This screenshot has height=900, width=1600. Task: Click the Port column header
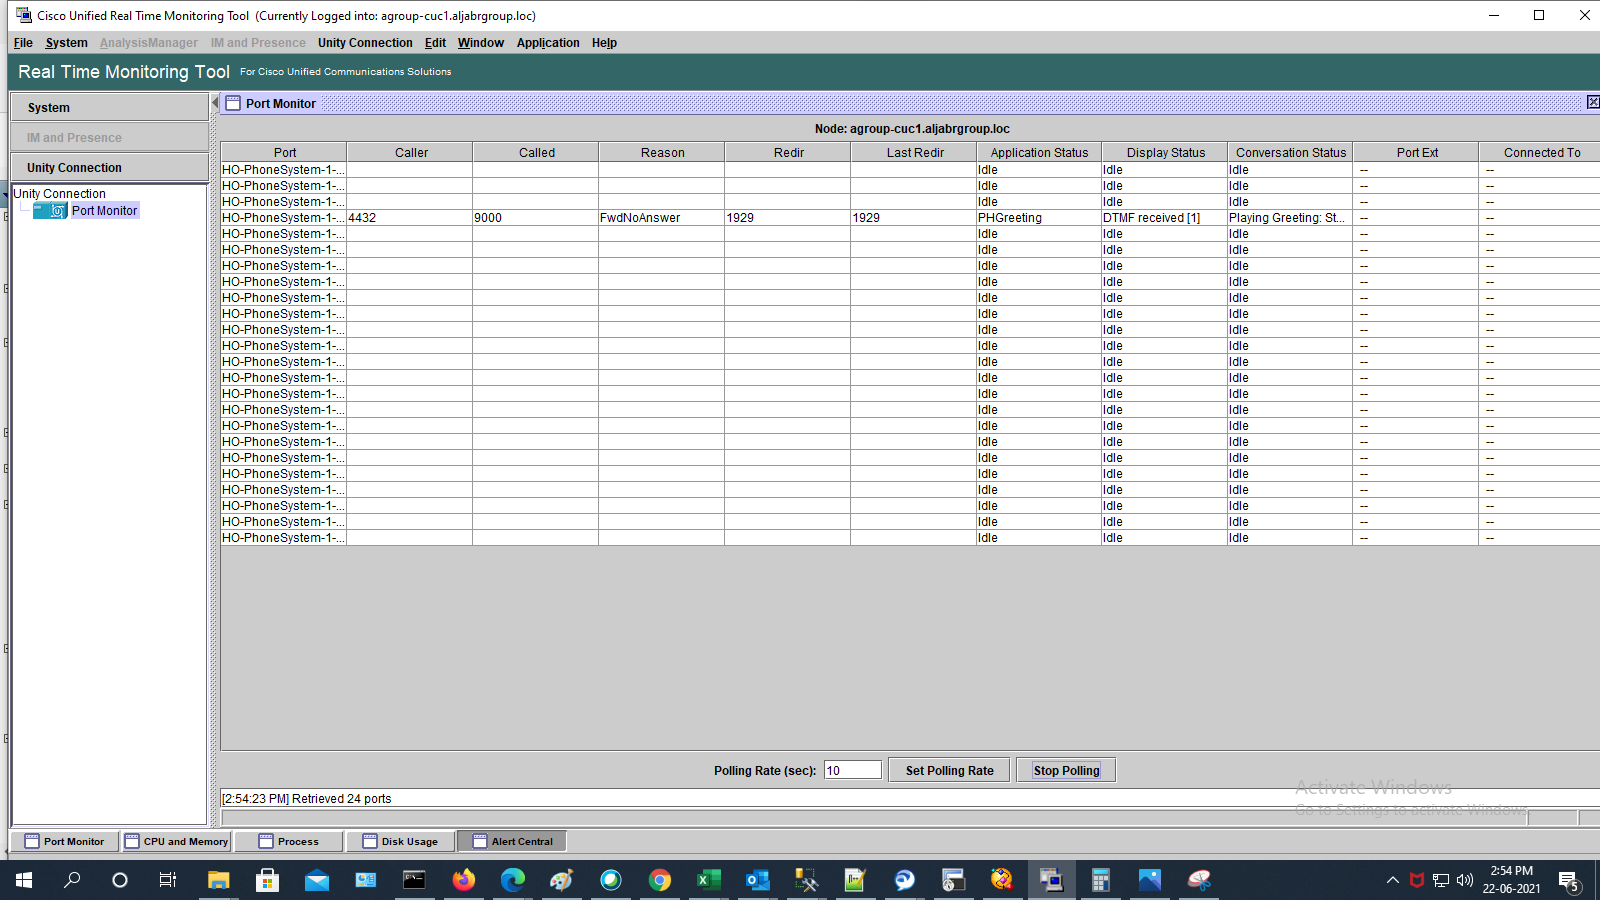(284, 152)
